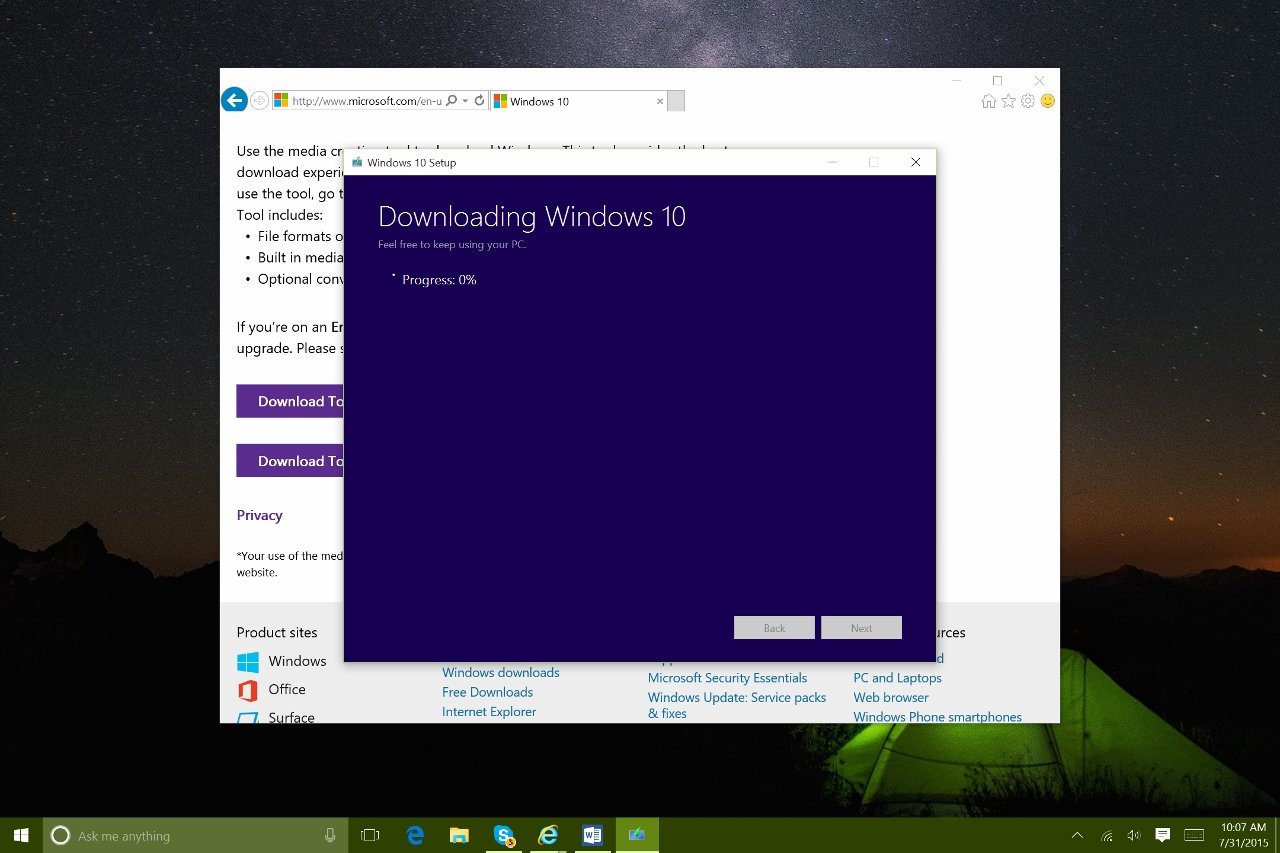Screen dimensions: 1280x853
Task: Click the forward arrow in Internet Explorer
Action: 259,100
